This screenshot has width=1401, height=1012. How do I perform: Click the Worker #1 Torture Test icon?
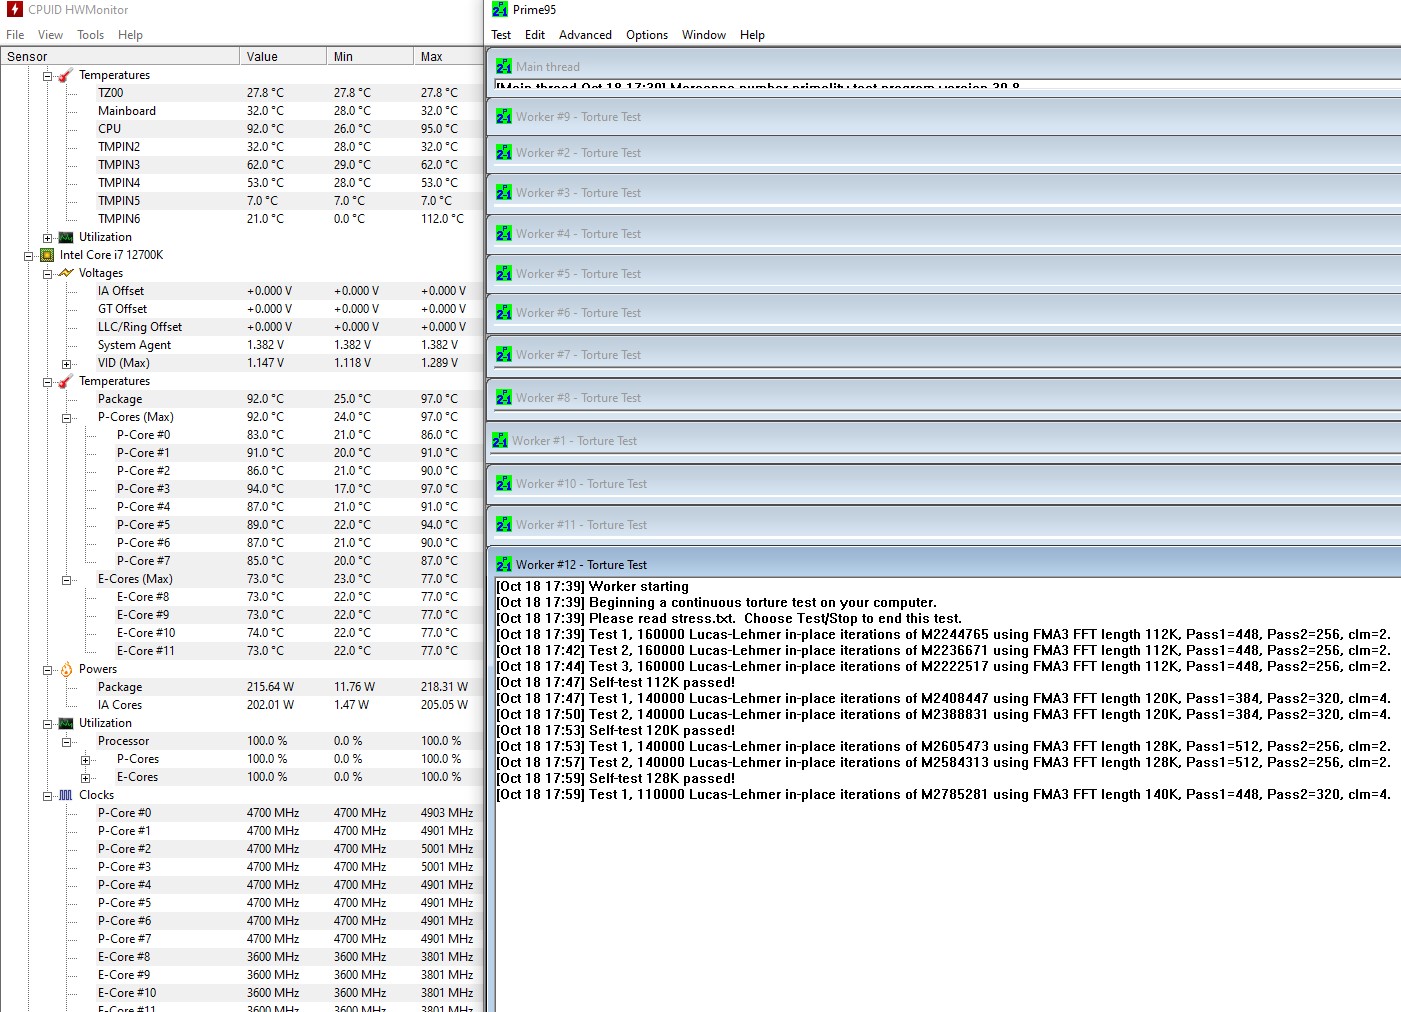tap(500, 441)
